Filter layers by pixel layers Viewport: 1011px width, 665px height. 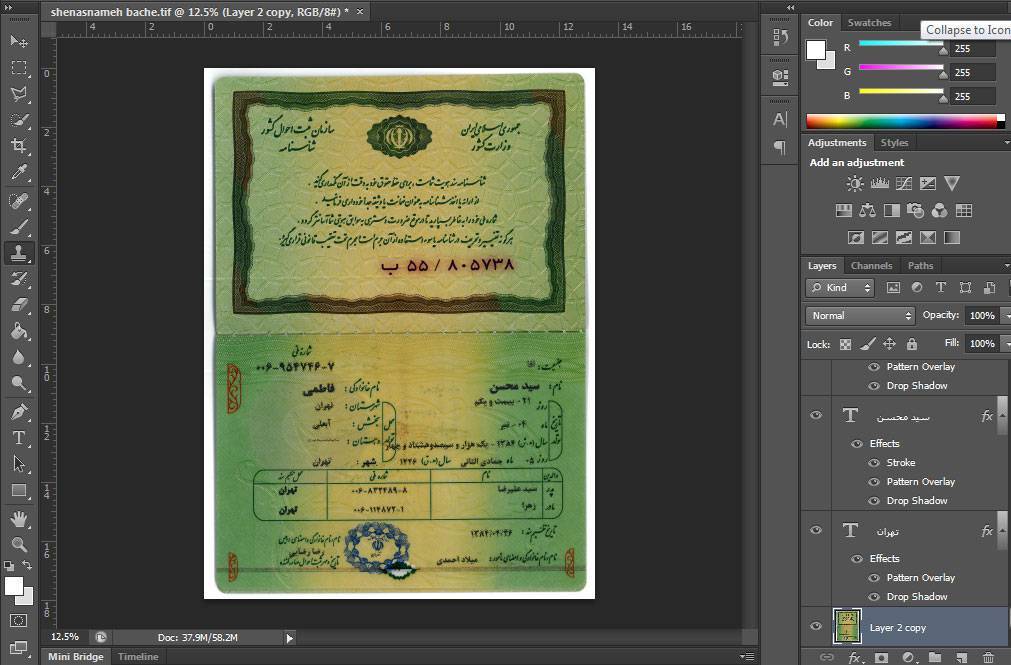coord(893,288)
